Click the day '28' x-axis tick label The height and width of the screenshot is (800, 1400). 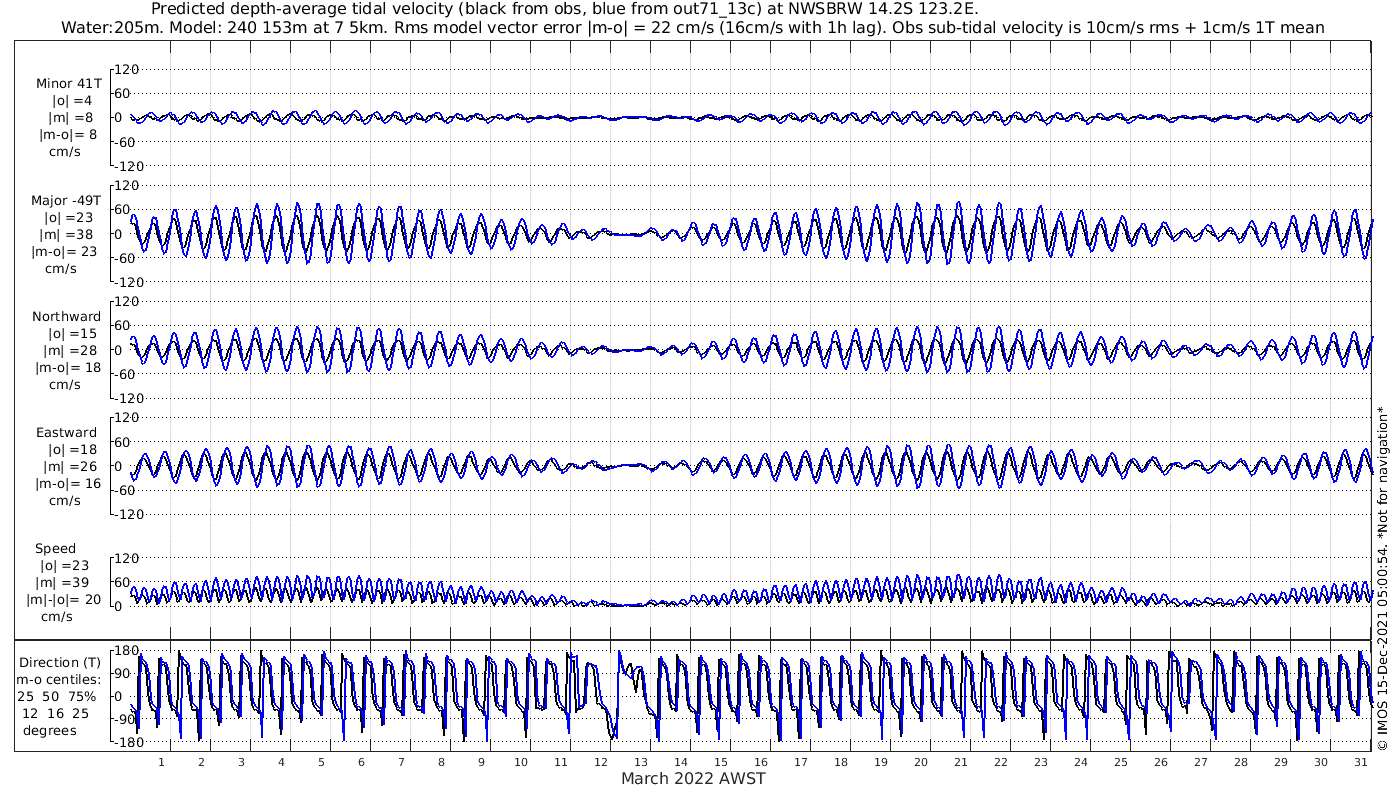(1241, 762)
